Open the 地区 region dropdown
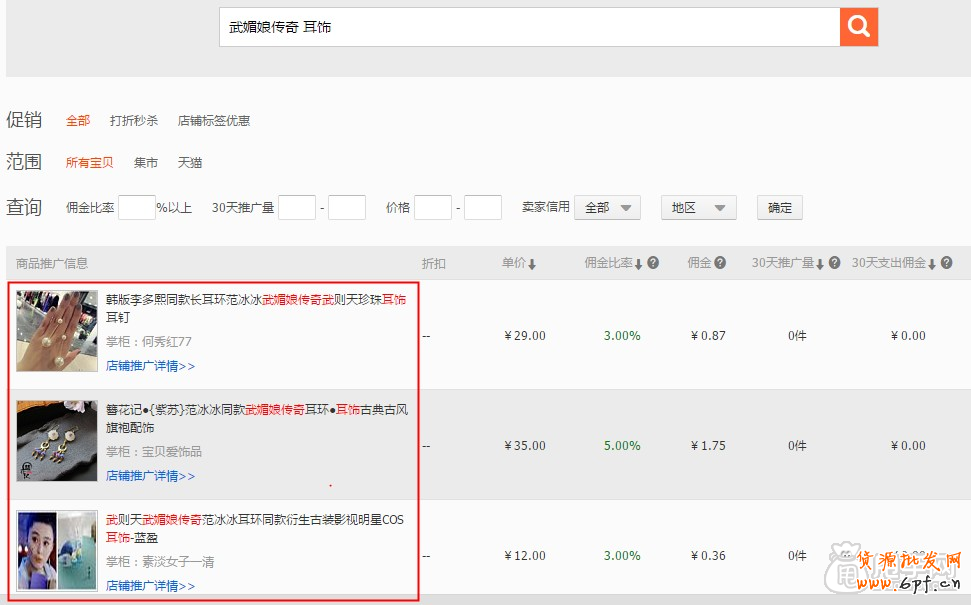This screenshot has width=971, height=605. pos(698,208)
